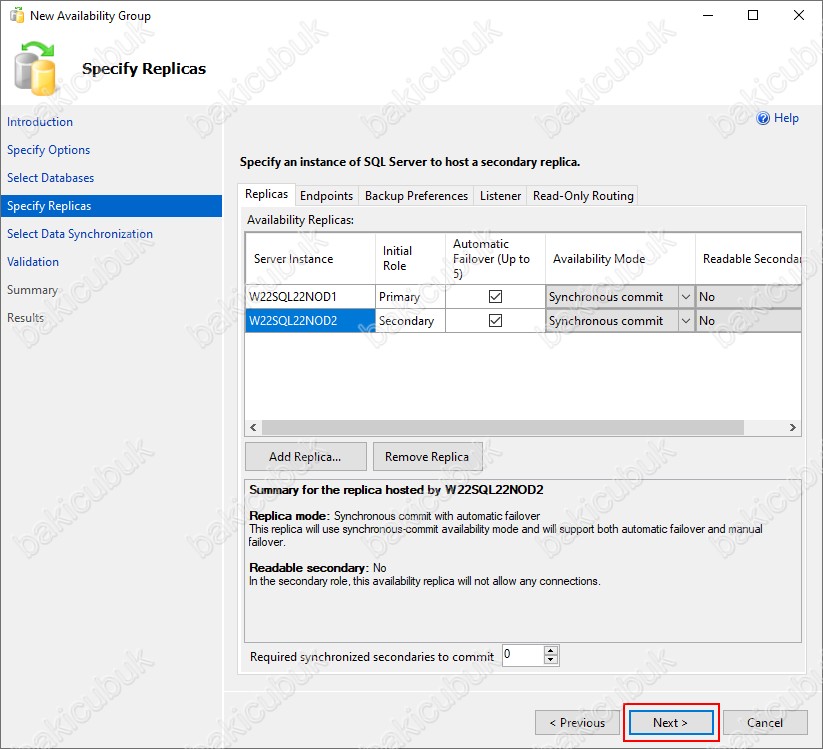Open the Help link
Screen dimensions: 823x749
tap(786, 118)
